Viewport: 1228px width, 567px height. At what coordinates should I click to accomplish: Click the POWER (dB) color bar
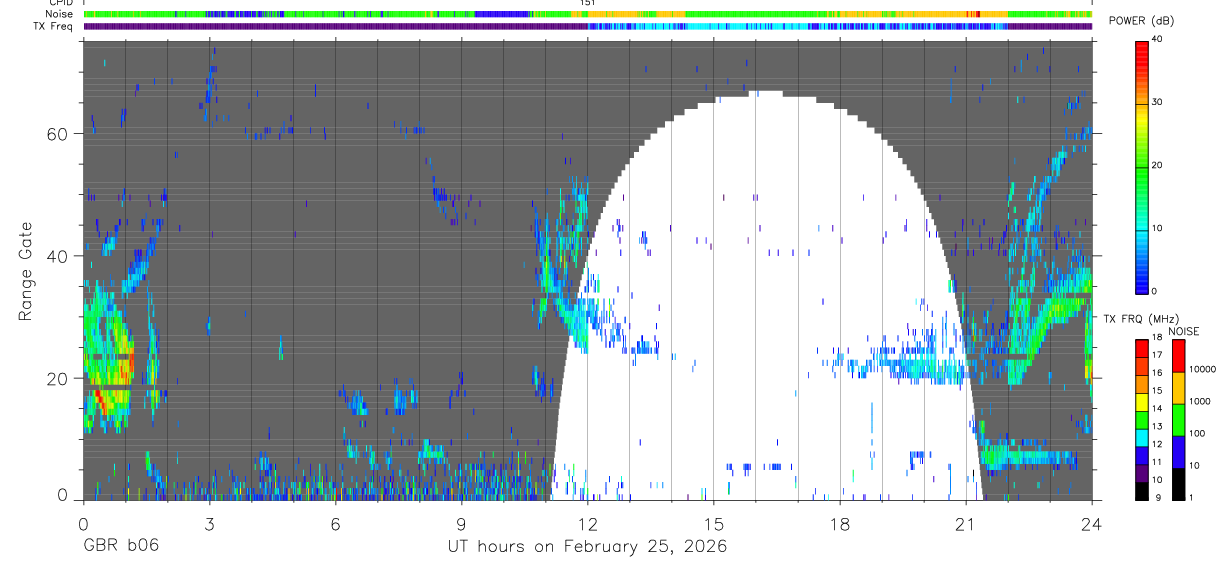(x=1142, y=166)
